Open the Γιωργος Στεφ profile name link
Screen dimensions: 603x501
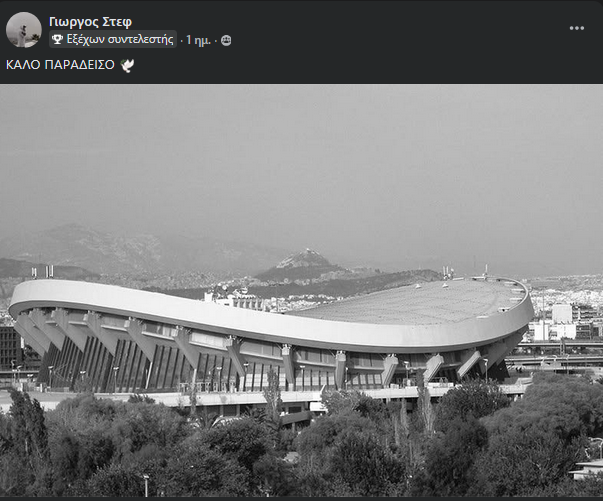[x=90, y=22]
